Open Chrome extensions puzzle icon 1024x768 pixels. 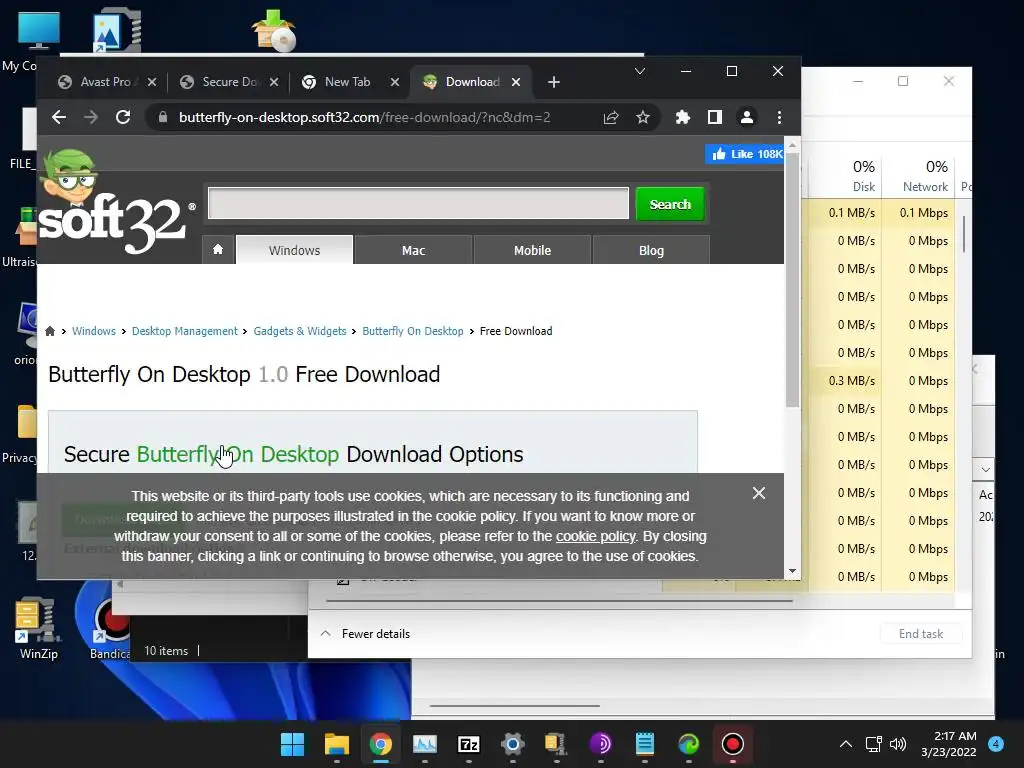[x=682, y=118]
